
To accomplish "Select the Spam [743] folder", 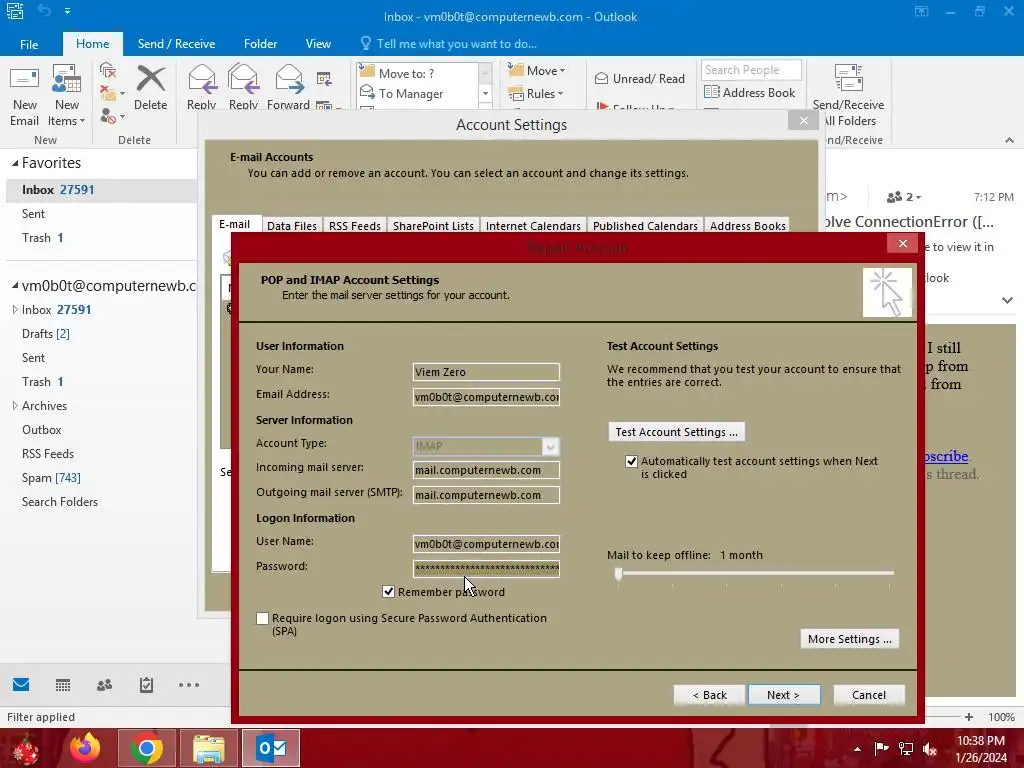I will tap(51, 477).
